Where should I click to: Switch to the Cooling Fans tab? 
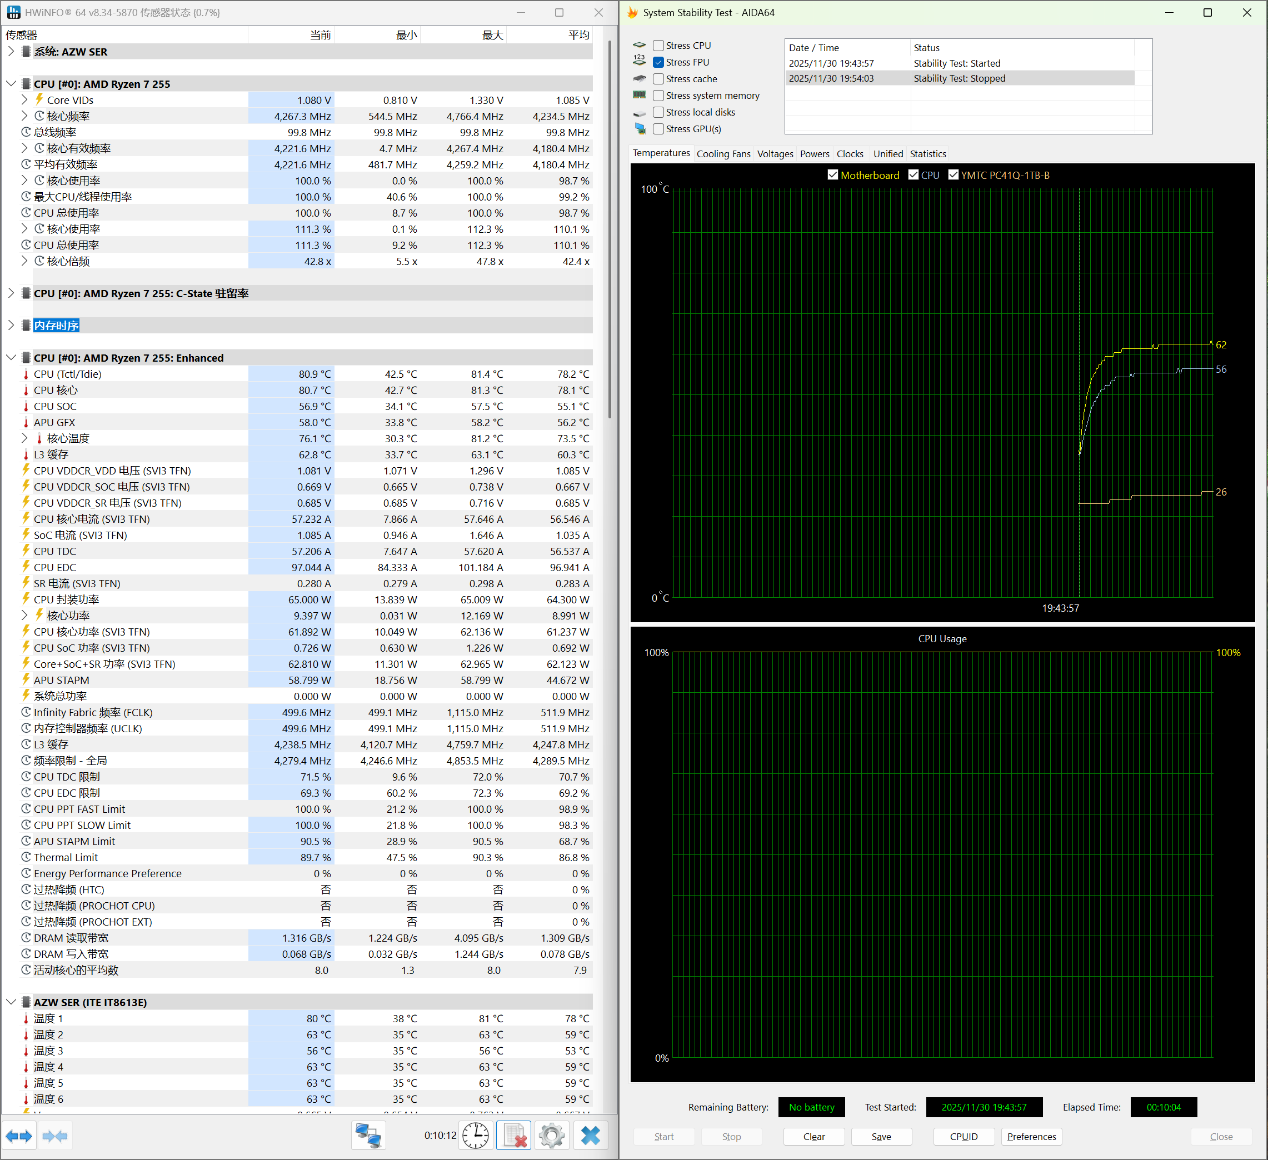coord(723,154)
